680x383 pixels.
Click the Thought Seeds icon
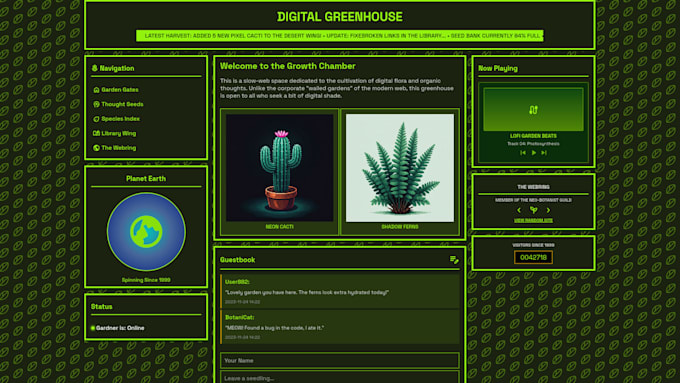coord(96,104)
